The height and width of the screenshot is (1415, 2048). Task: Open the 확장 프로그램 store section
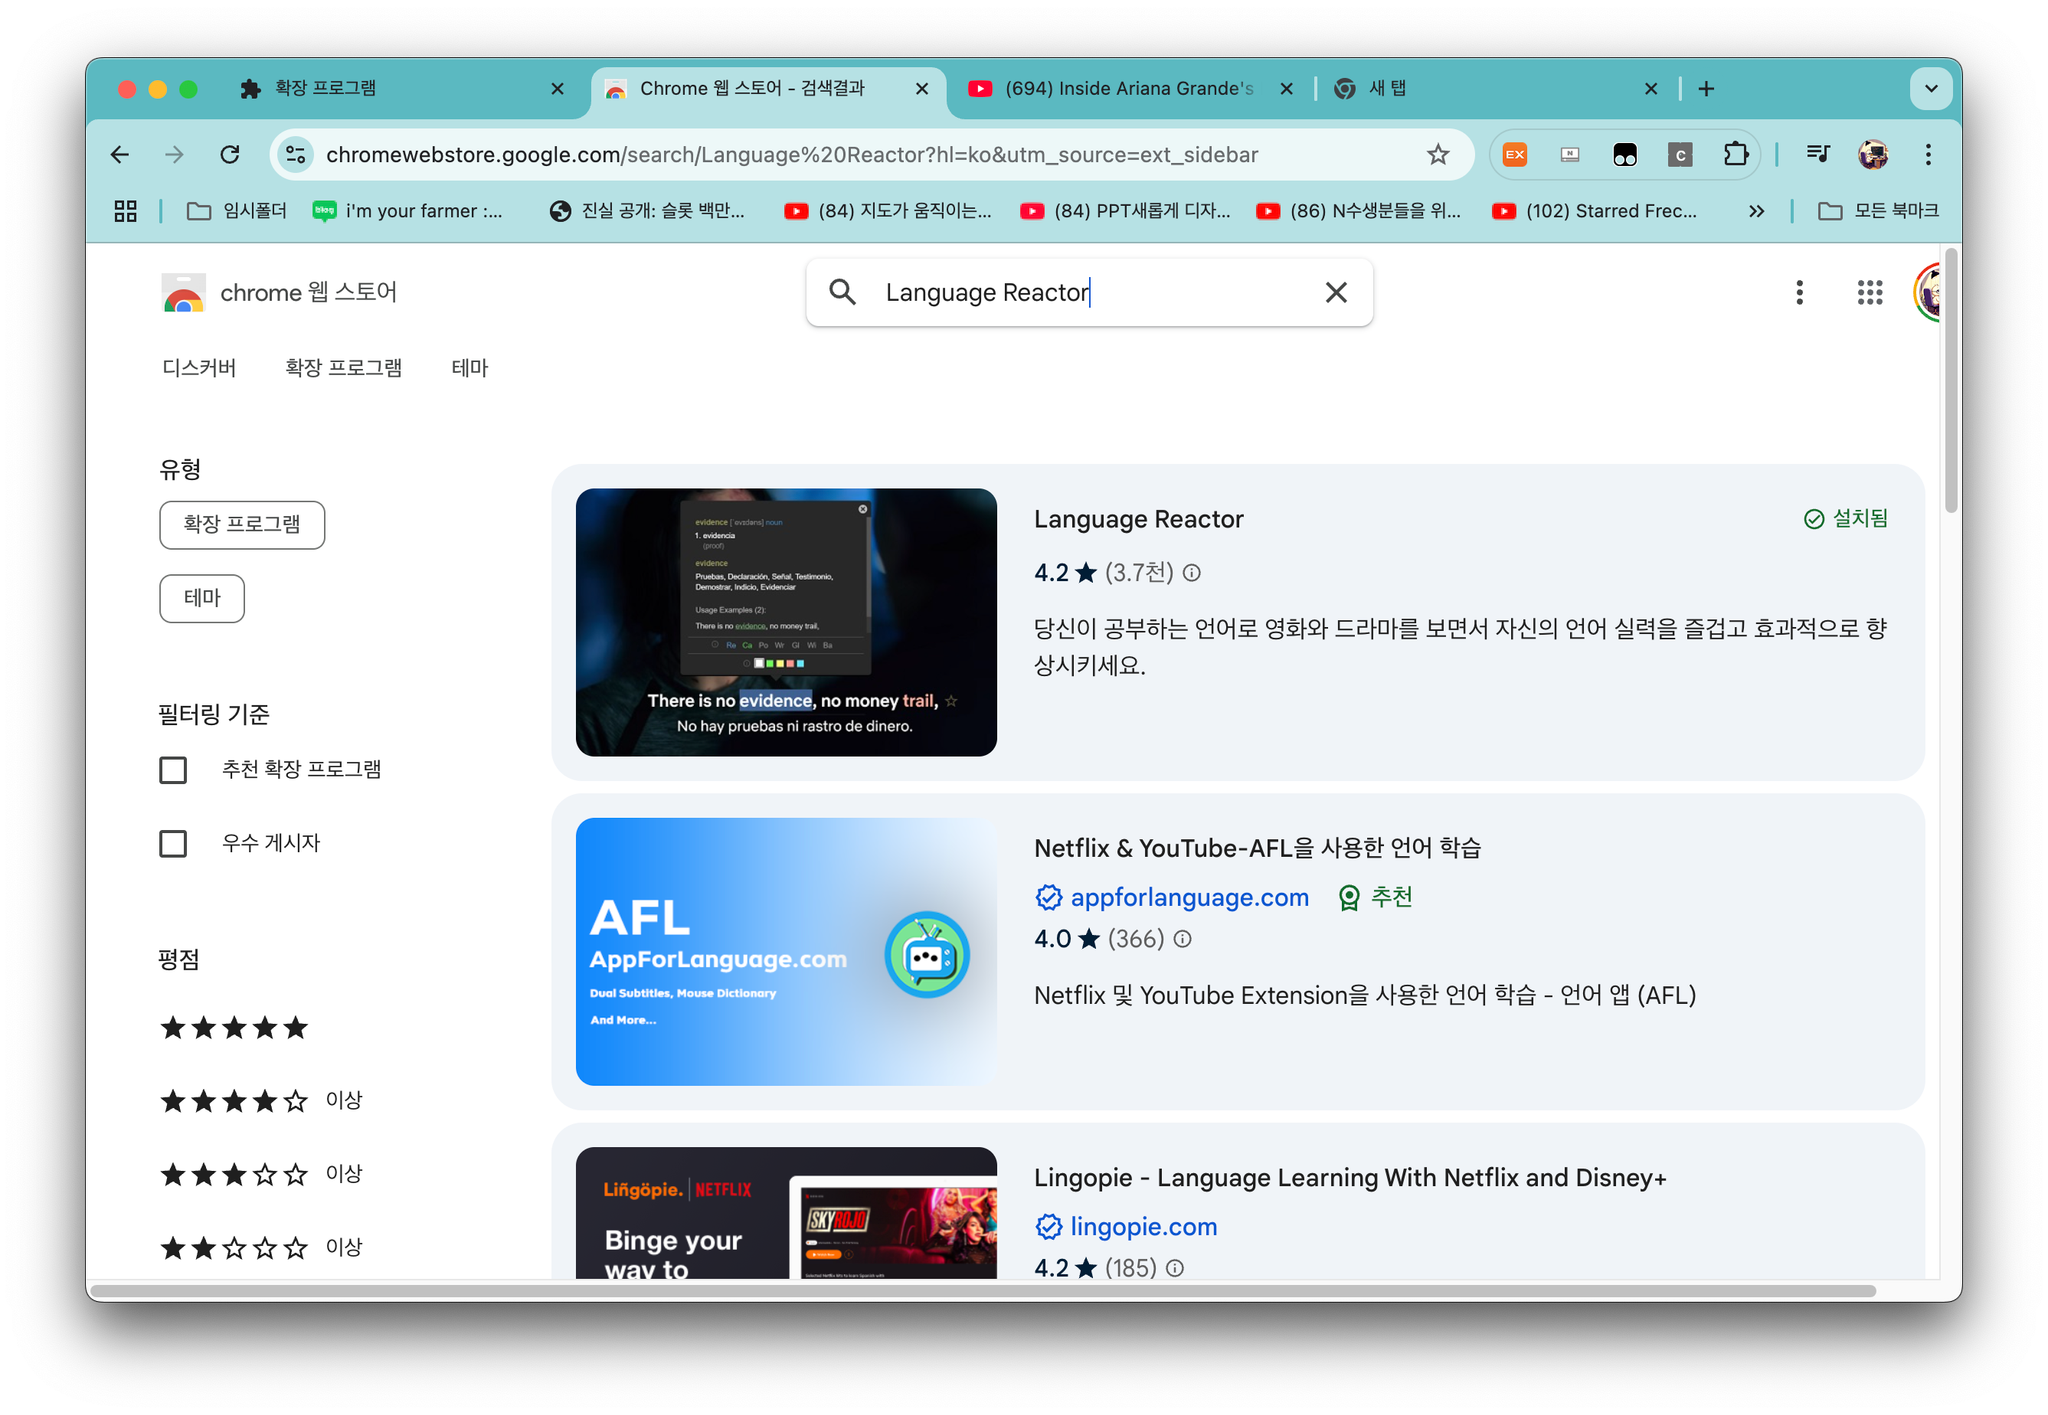click(x=343, y=368)
